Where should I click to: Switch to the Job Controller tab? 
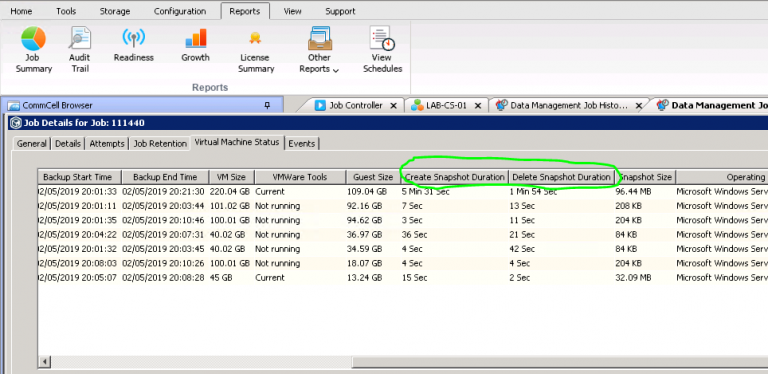355,105
